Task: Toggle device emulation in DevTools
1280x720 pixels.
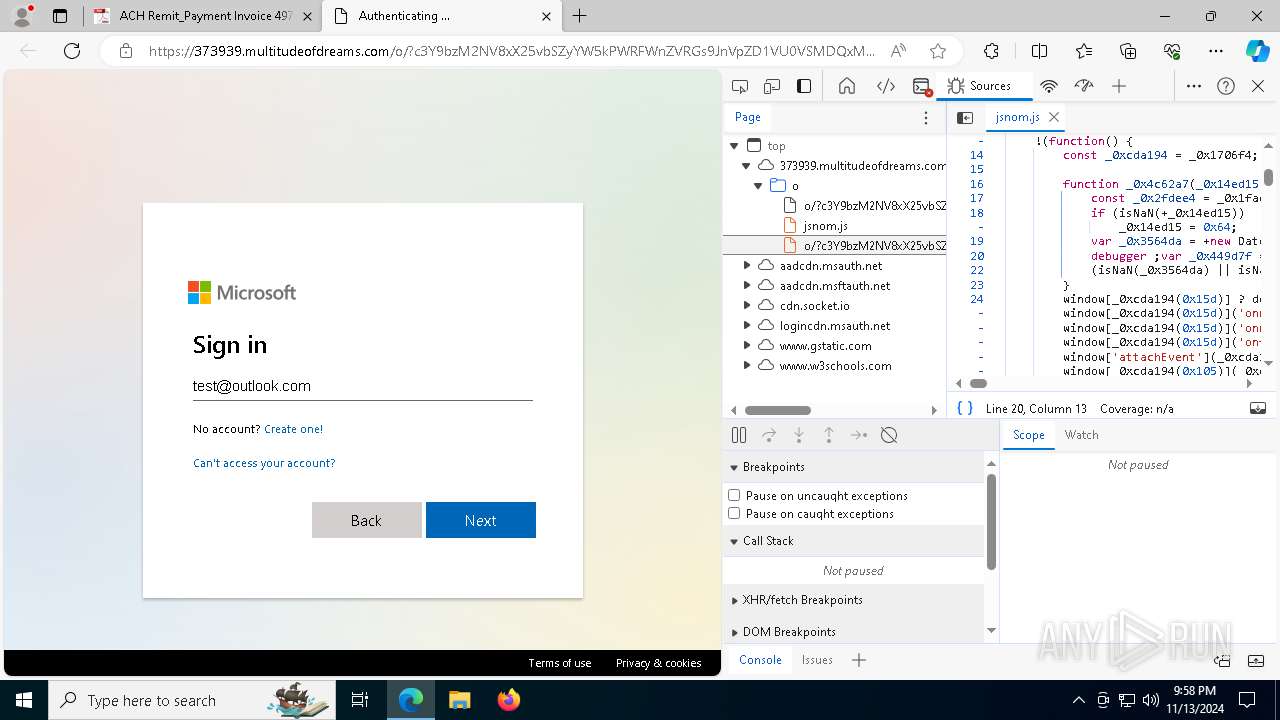Action: [772, 86]
